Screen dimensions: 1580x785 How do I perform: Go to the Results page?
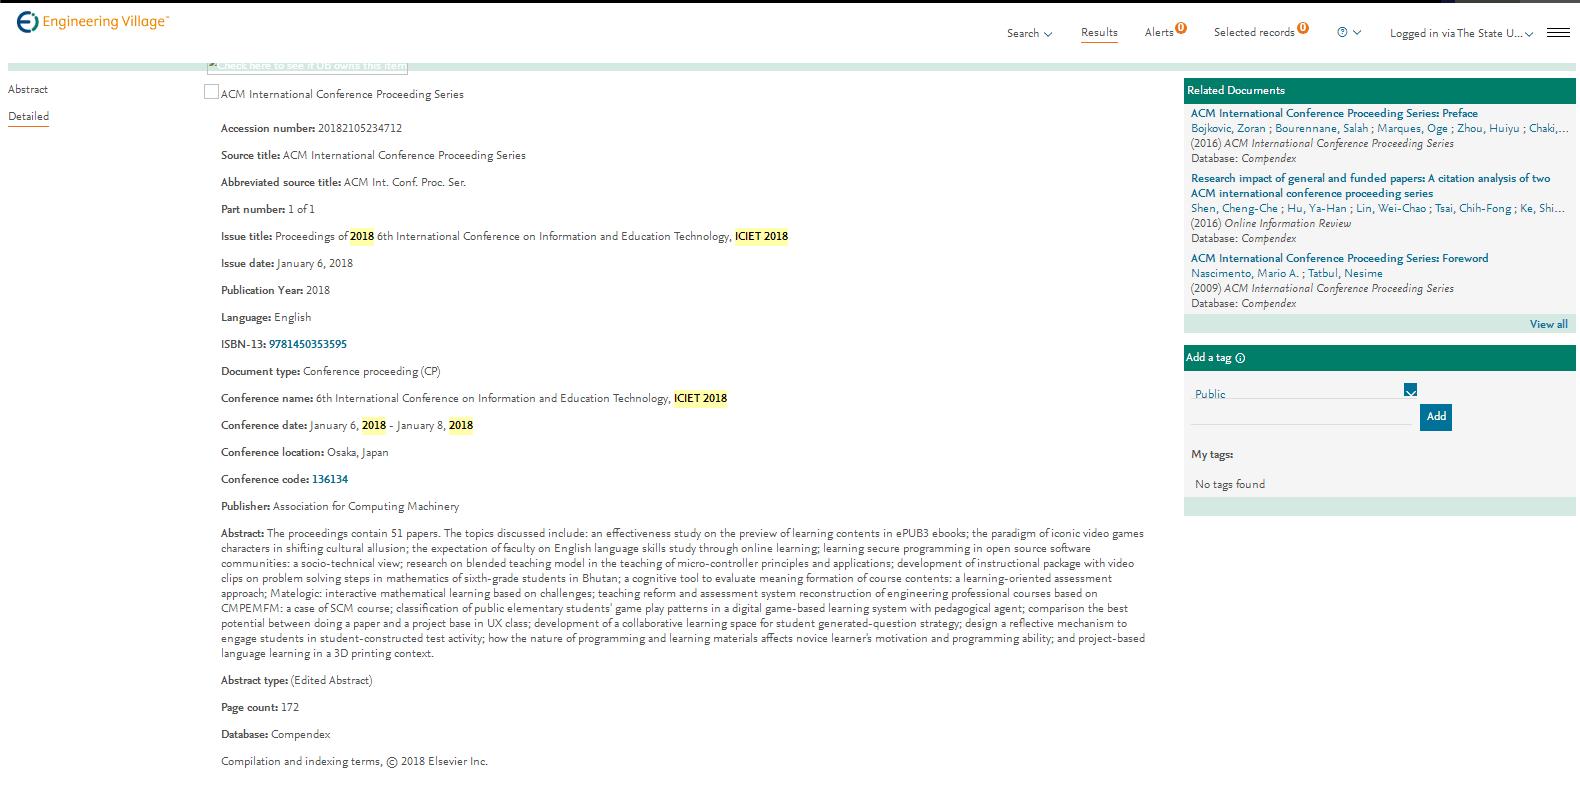pyautogui.click(x=1099, y=33)
